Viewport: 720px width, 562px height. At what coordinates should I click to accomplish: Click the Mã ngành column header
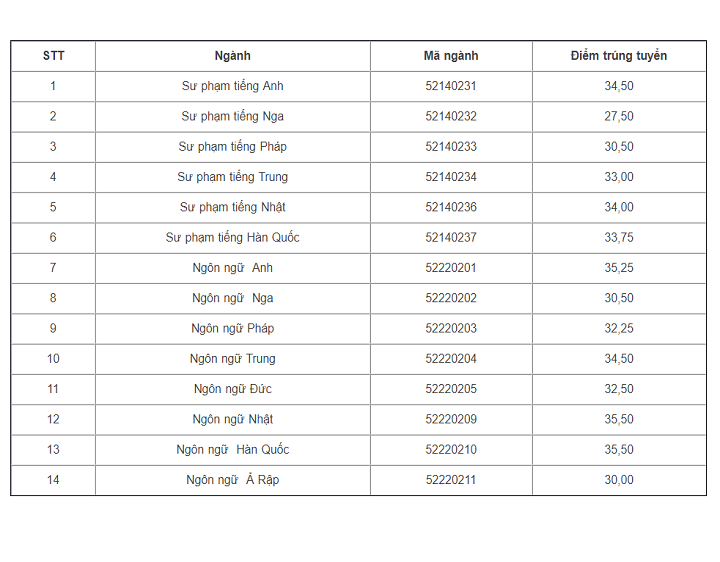coord(451,56)
